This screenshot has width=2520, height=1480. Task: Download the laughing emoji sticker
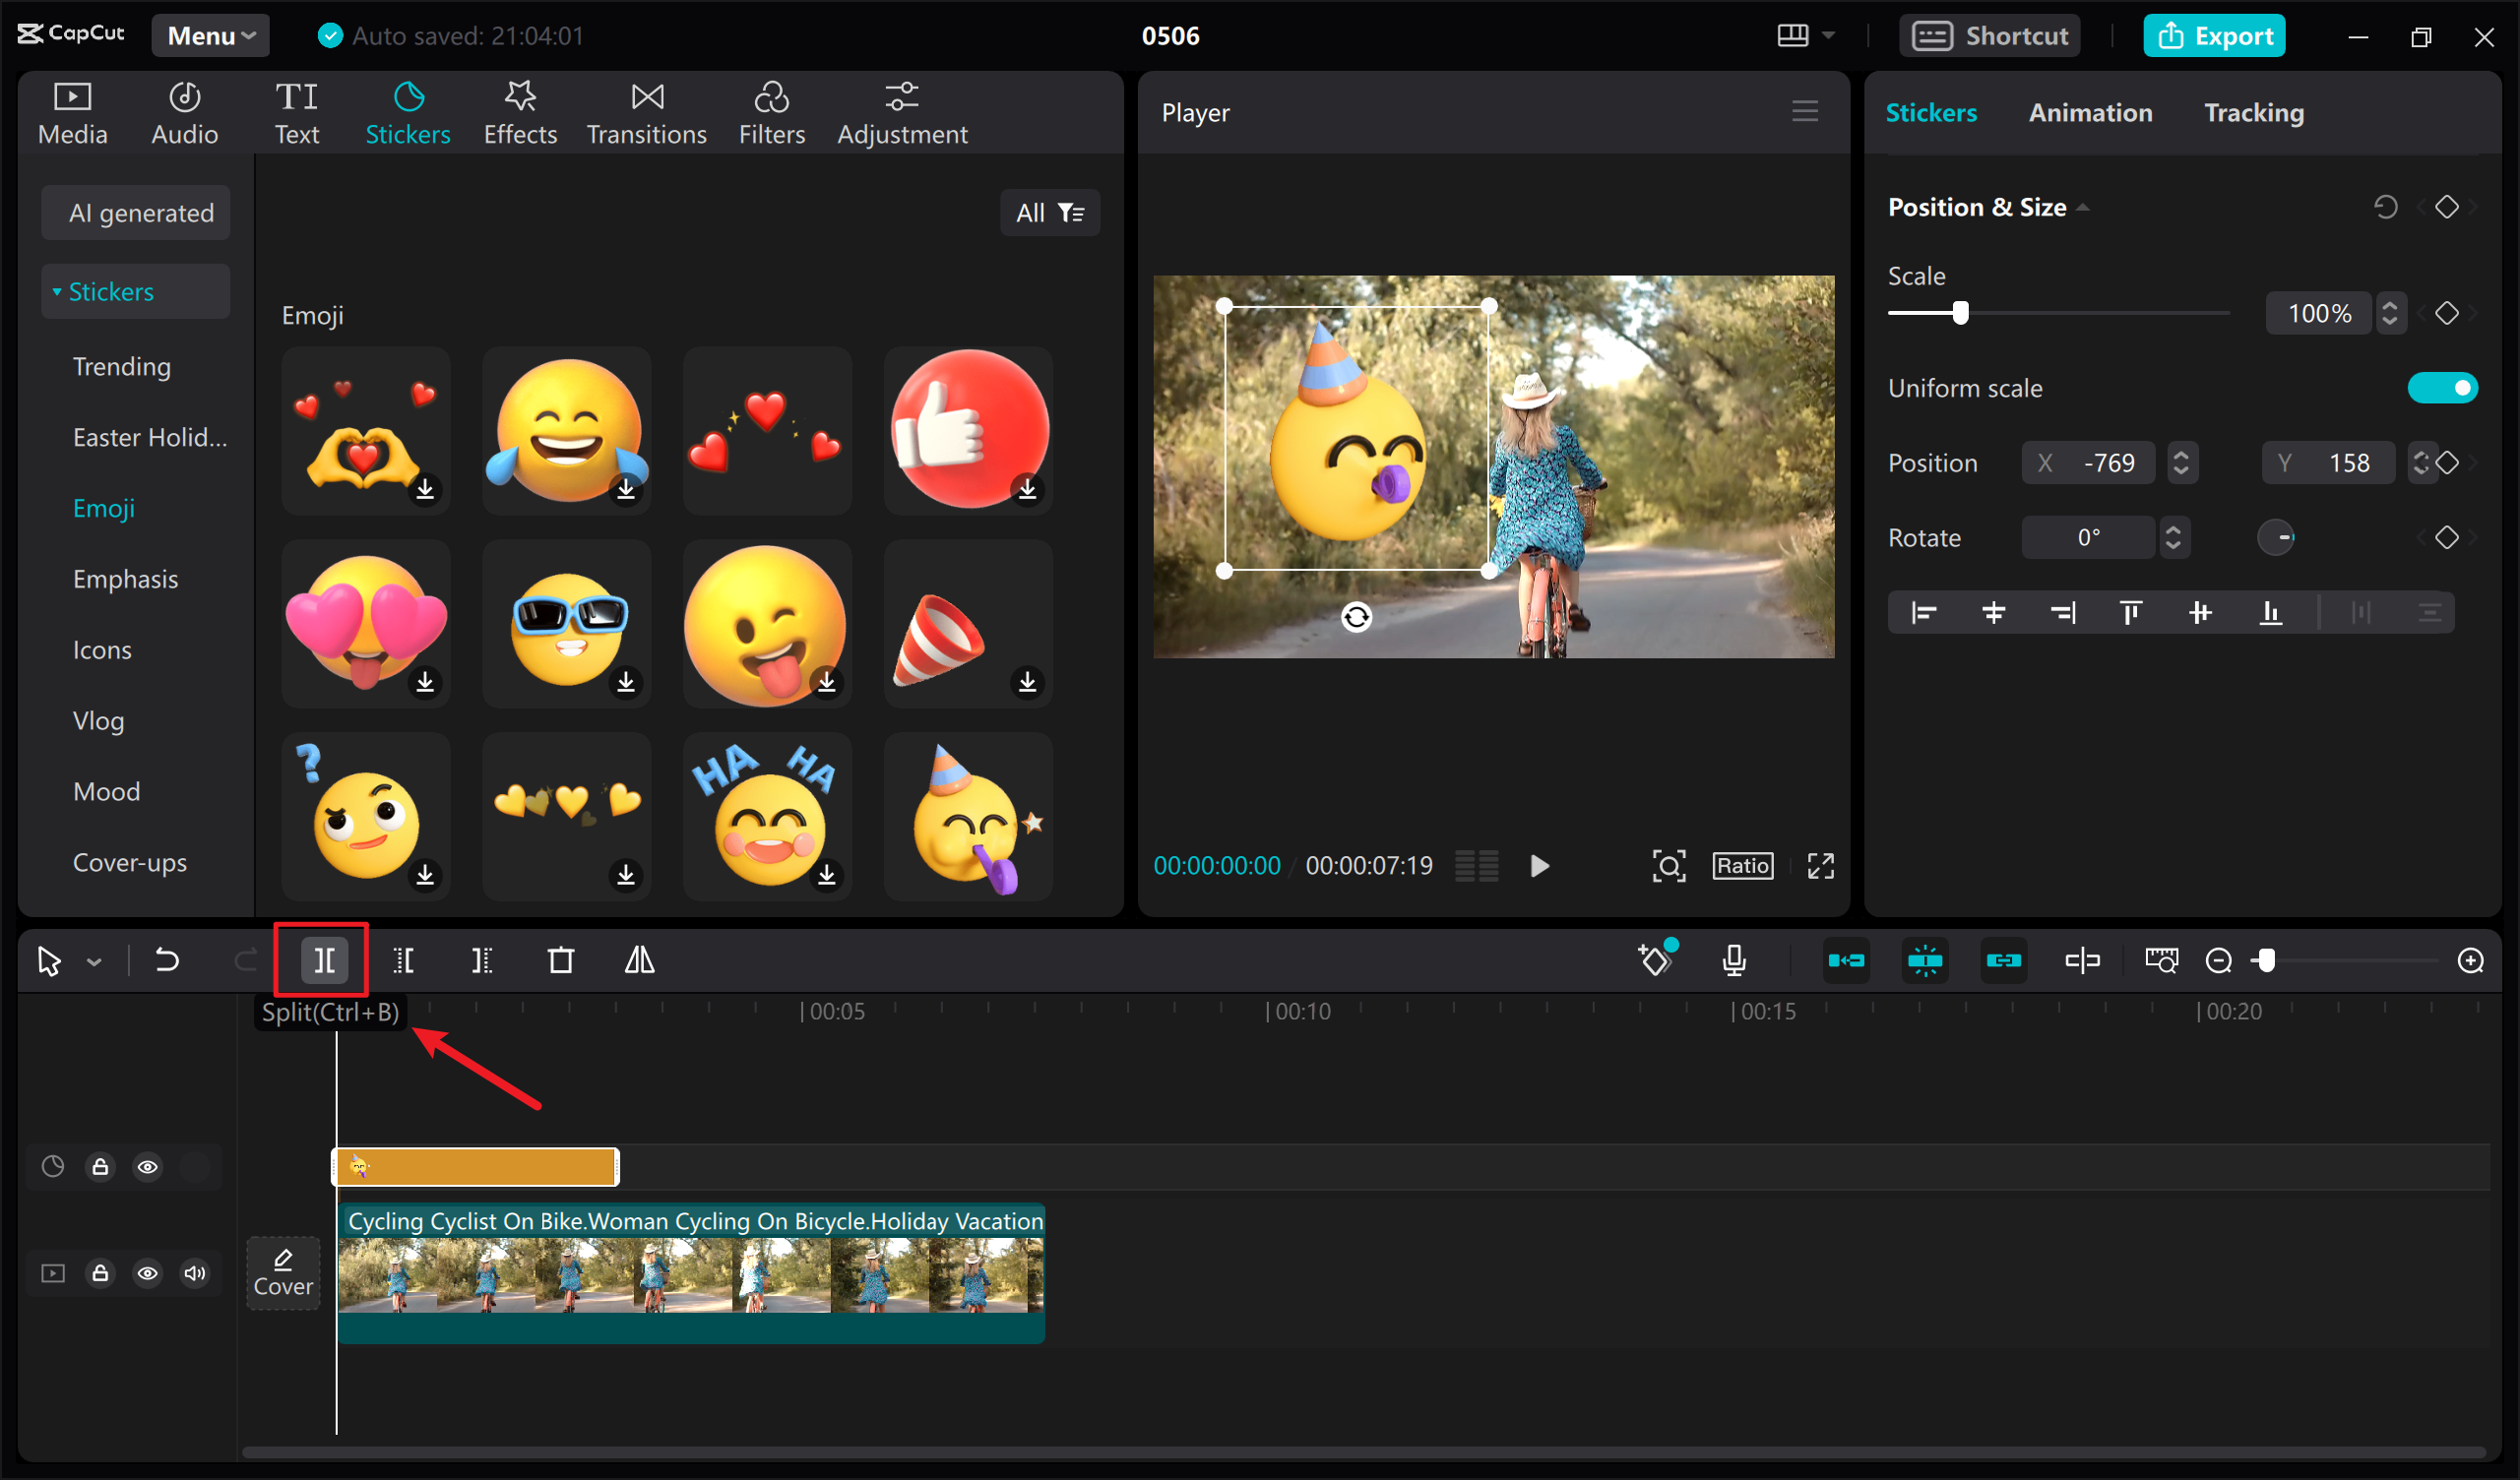(626, 490)
